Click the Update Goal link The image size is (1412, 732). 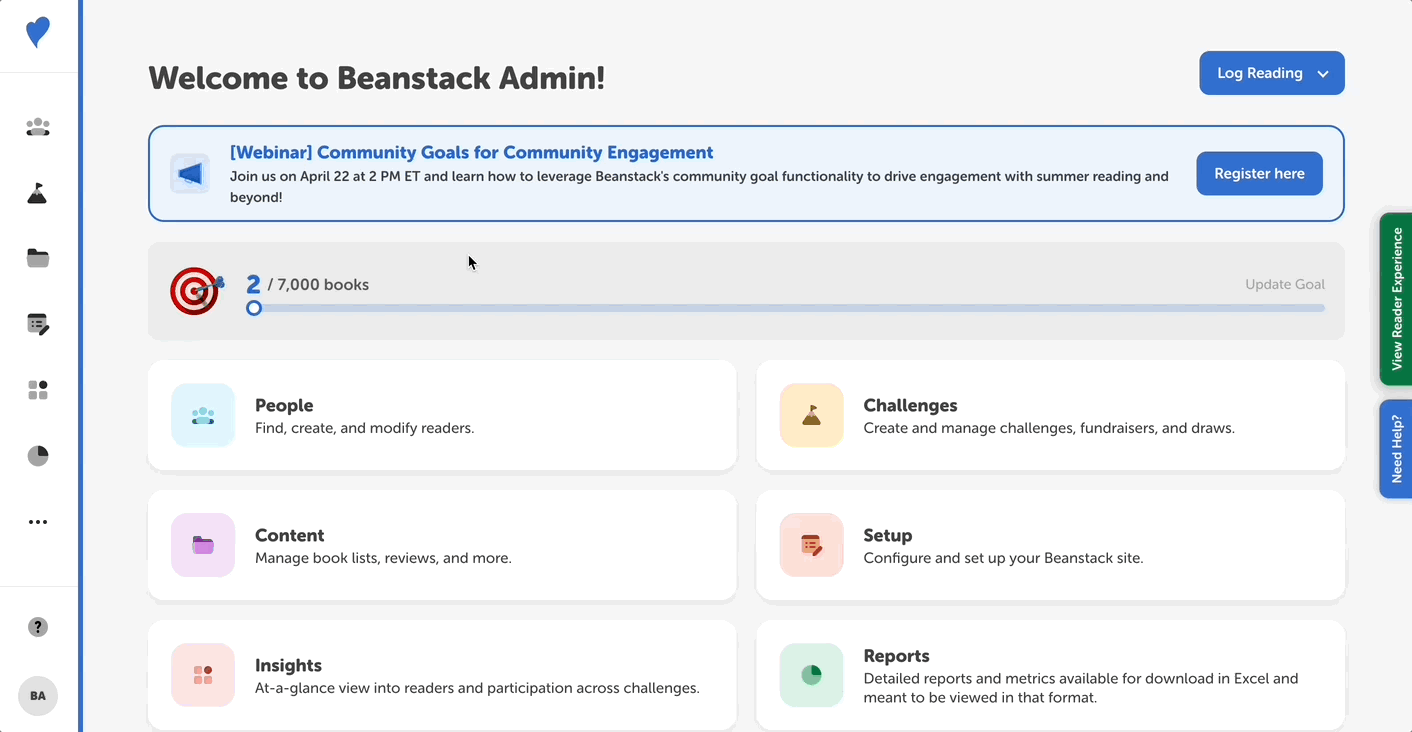point(1285,284)
